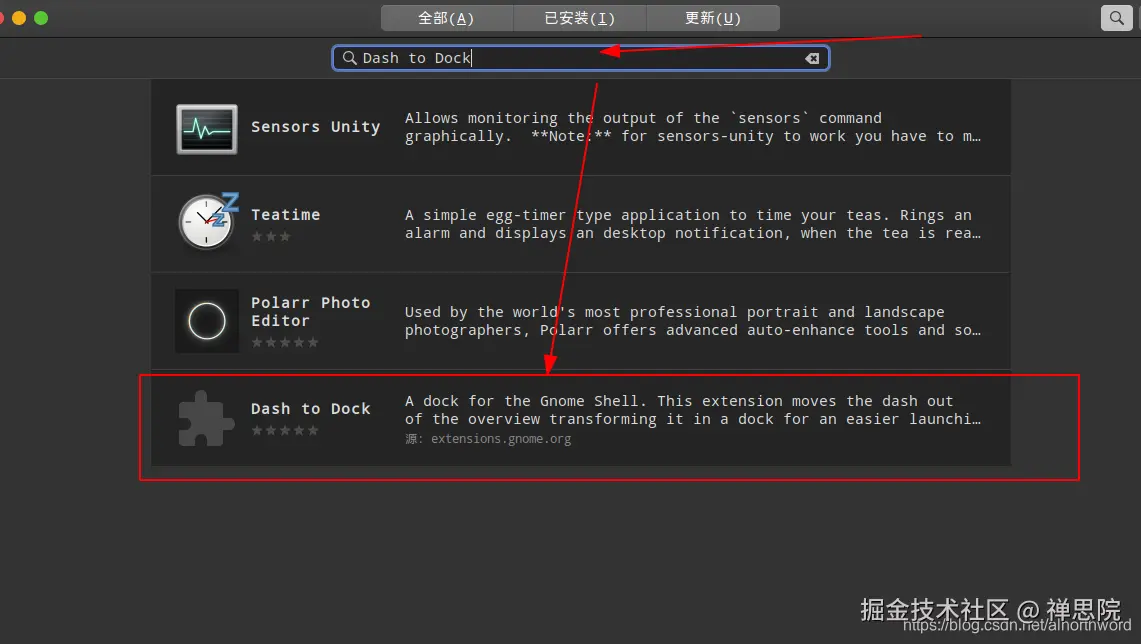Select the Sensors Unity title
Viewport: 1141px width, 644px height.
pyautogui.click(x=315, y=127)
